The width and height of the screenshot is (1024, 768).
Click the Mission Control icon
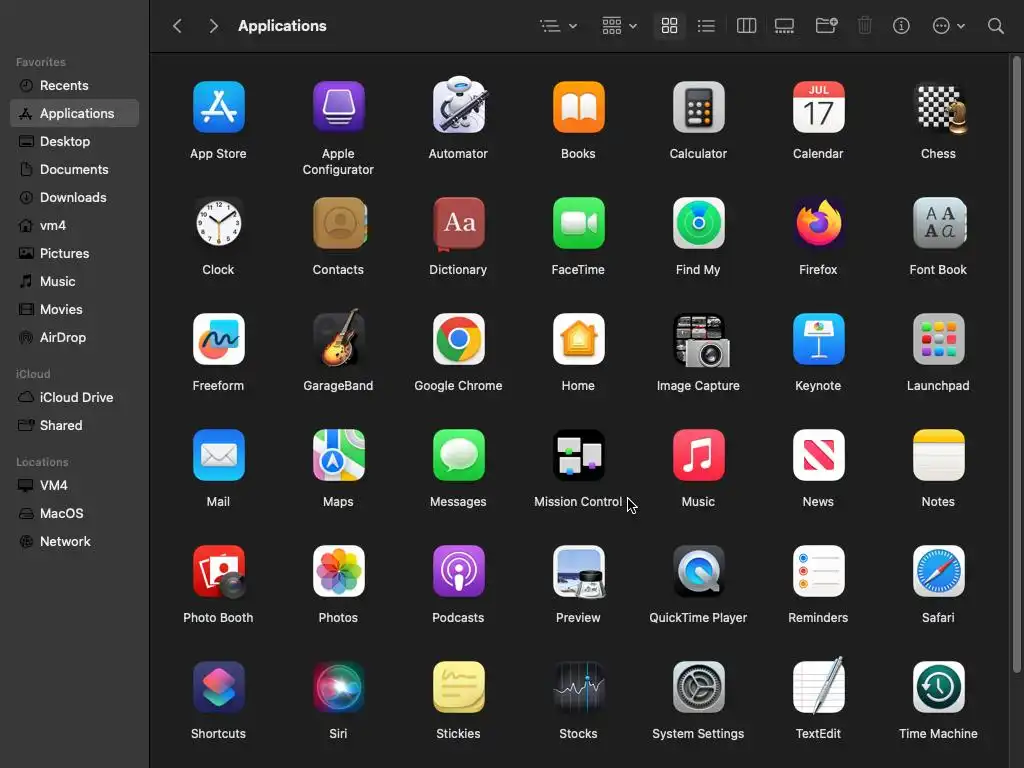point(579,455)
